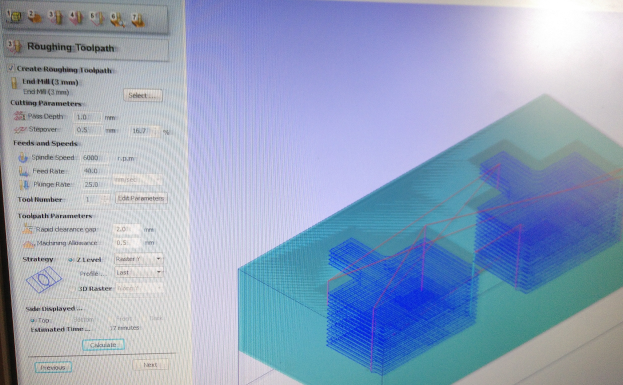Choose Bottom under Side Displayed

(67, 319)
